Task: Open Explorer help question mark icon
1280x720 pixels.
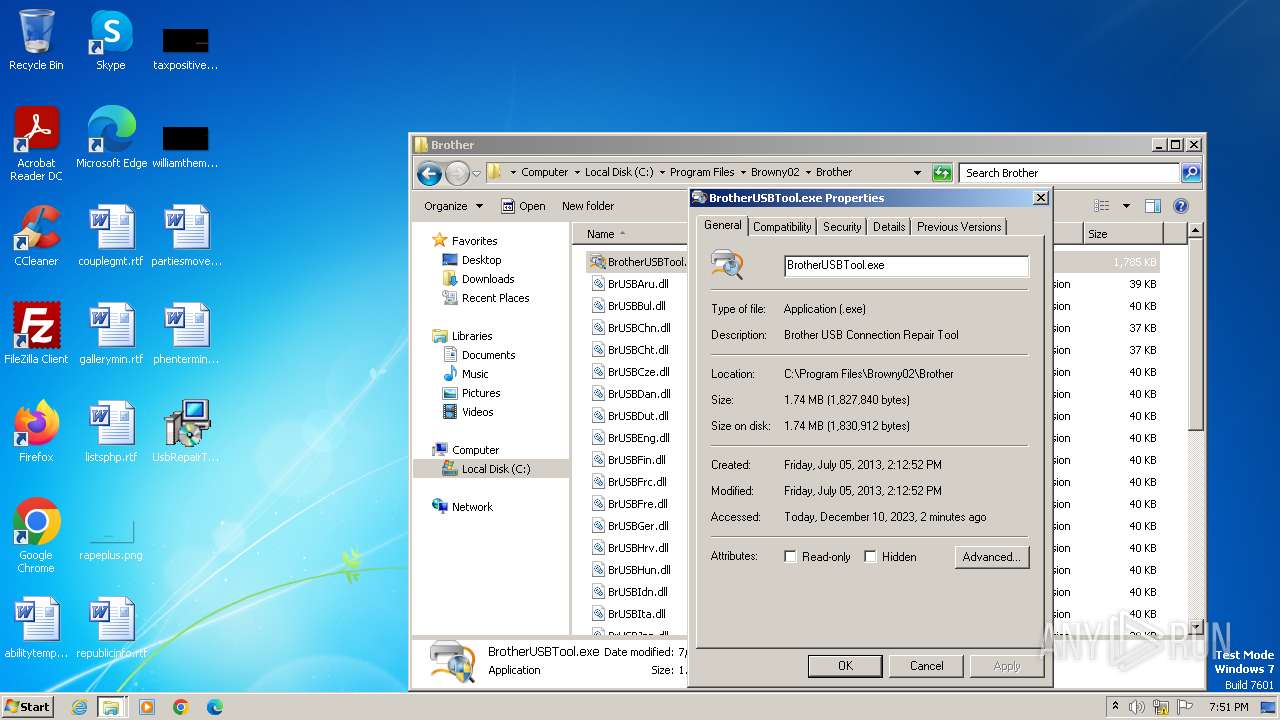Action: (1180, 206)
